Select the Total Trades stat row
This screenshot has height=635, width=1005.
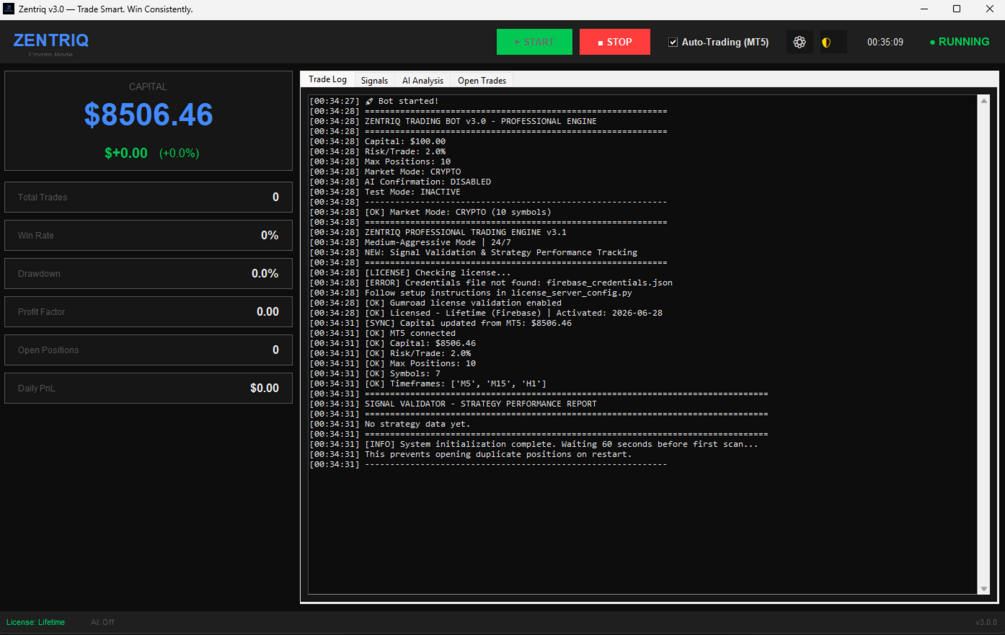pos(148,197)
